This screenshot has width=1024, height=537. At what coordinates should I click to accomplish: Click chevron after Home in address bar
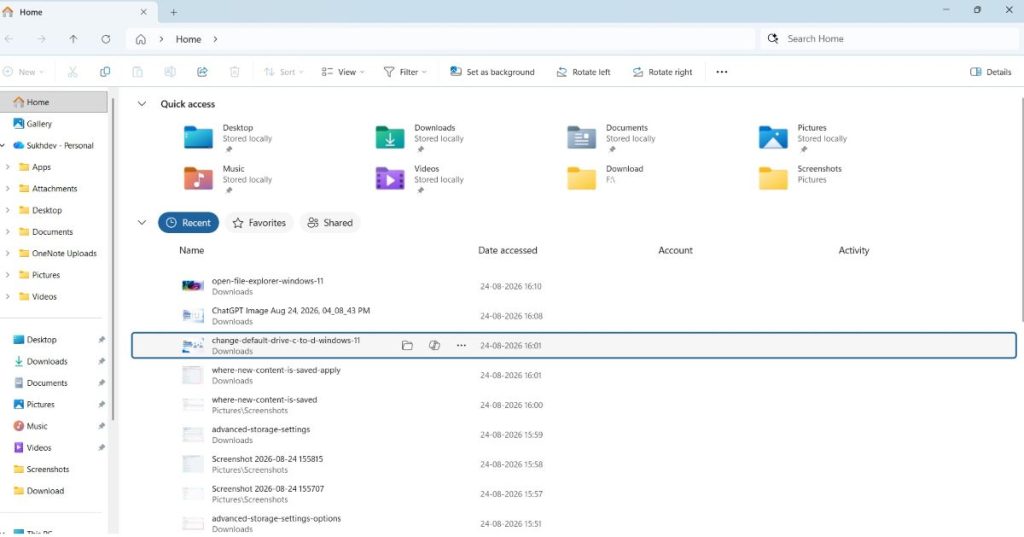pyautogui.click(x=216, y=39)
